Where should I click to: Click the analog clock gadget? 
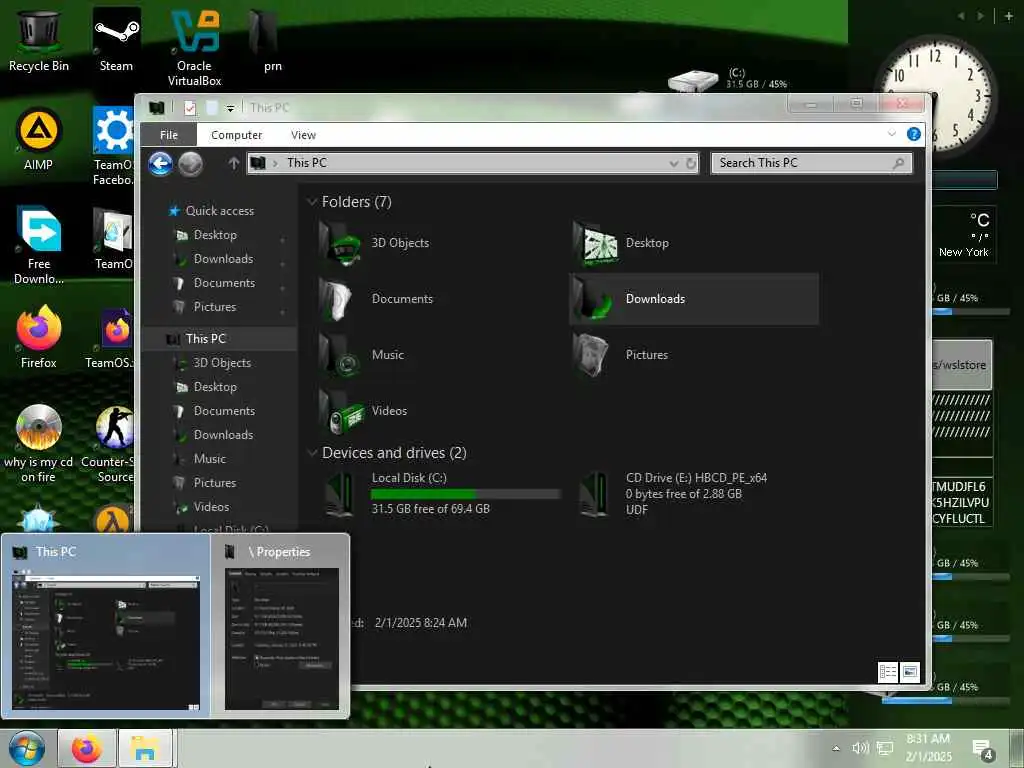tap(937, 97)
